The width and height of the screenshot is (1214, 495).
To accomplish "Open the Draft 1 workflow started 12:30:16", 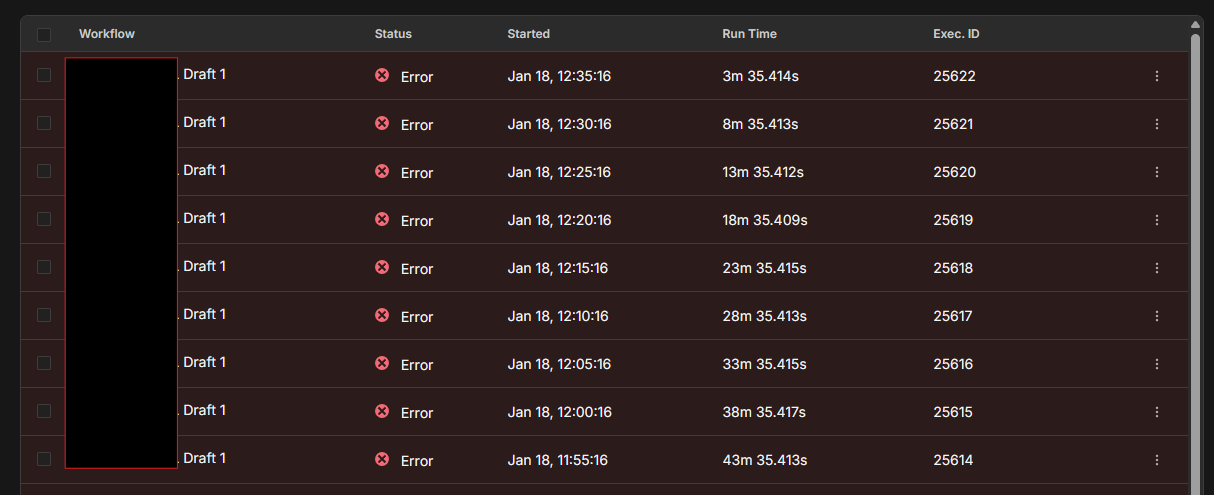I will click(x=204, y=122).
